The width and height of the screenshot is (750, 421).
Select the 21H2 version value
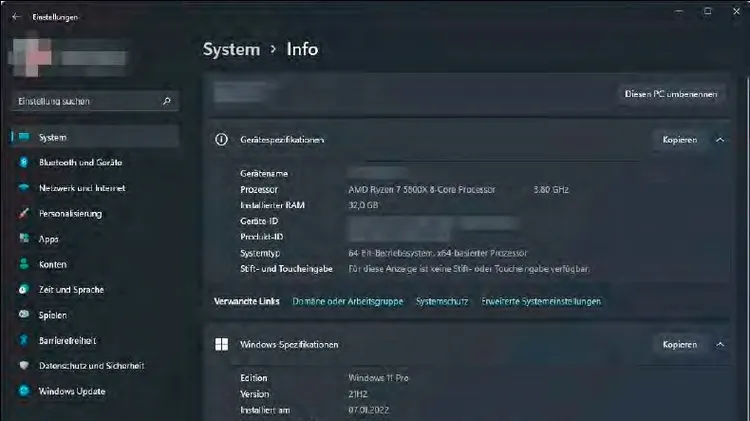pyautogui.click(x=358, y=394)
